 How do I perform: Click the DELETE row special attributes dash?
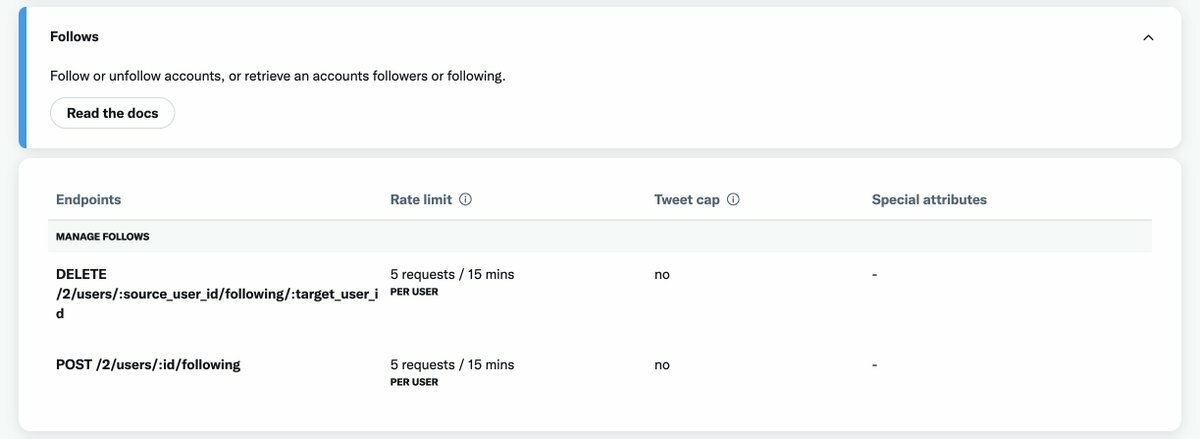[x=874, y=274]
